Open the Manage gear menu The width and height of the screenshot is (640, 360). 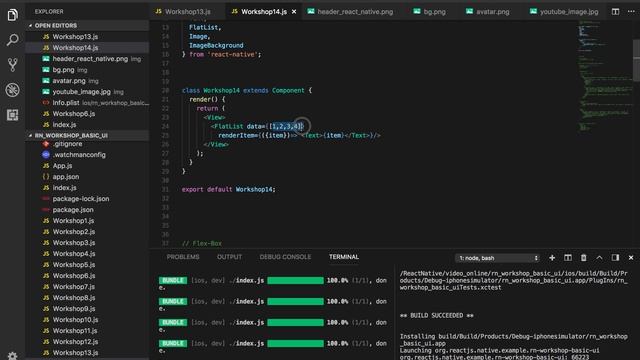pyautogui.click(x=12, y=356)
